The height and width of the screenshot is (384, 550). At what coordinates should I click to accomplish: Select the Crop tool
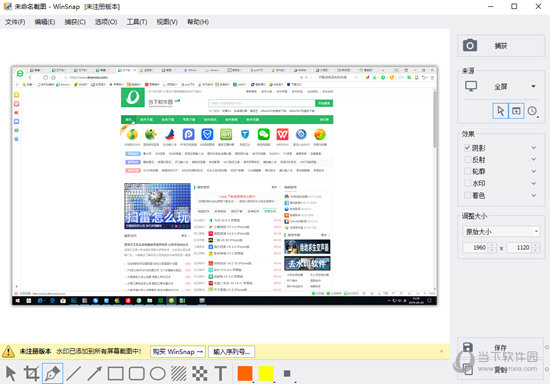pyautogui.click(x=32, y=373)
